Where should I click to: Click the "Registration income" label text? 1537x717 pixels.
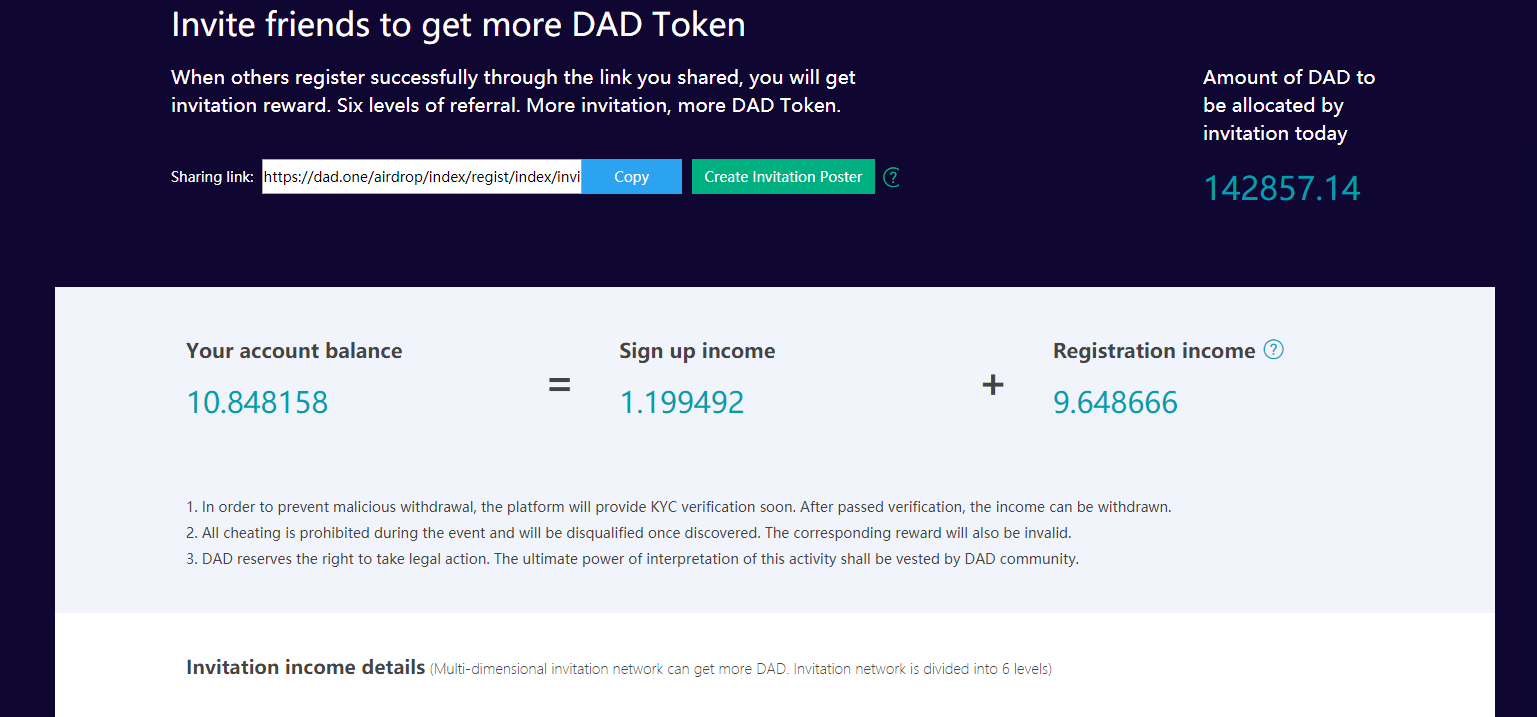point(1153,351)
